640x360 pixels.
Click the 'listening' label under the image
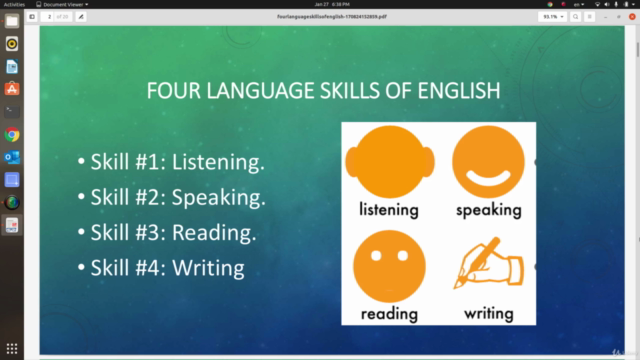coord(389,210)
